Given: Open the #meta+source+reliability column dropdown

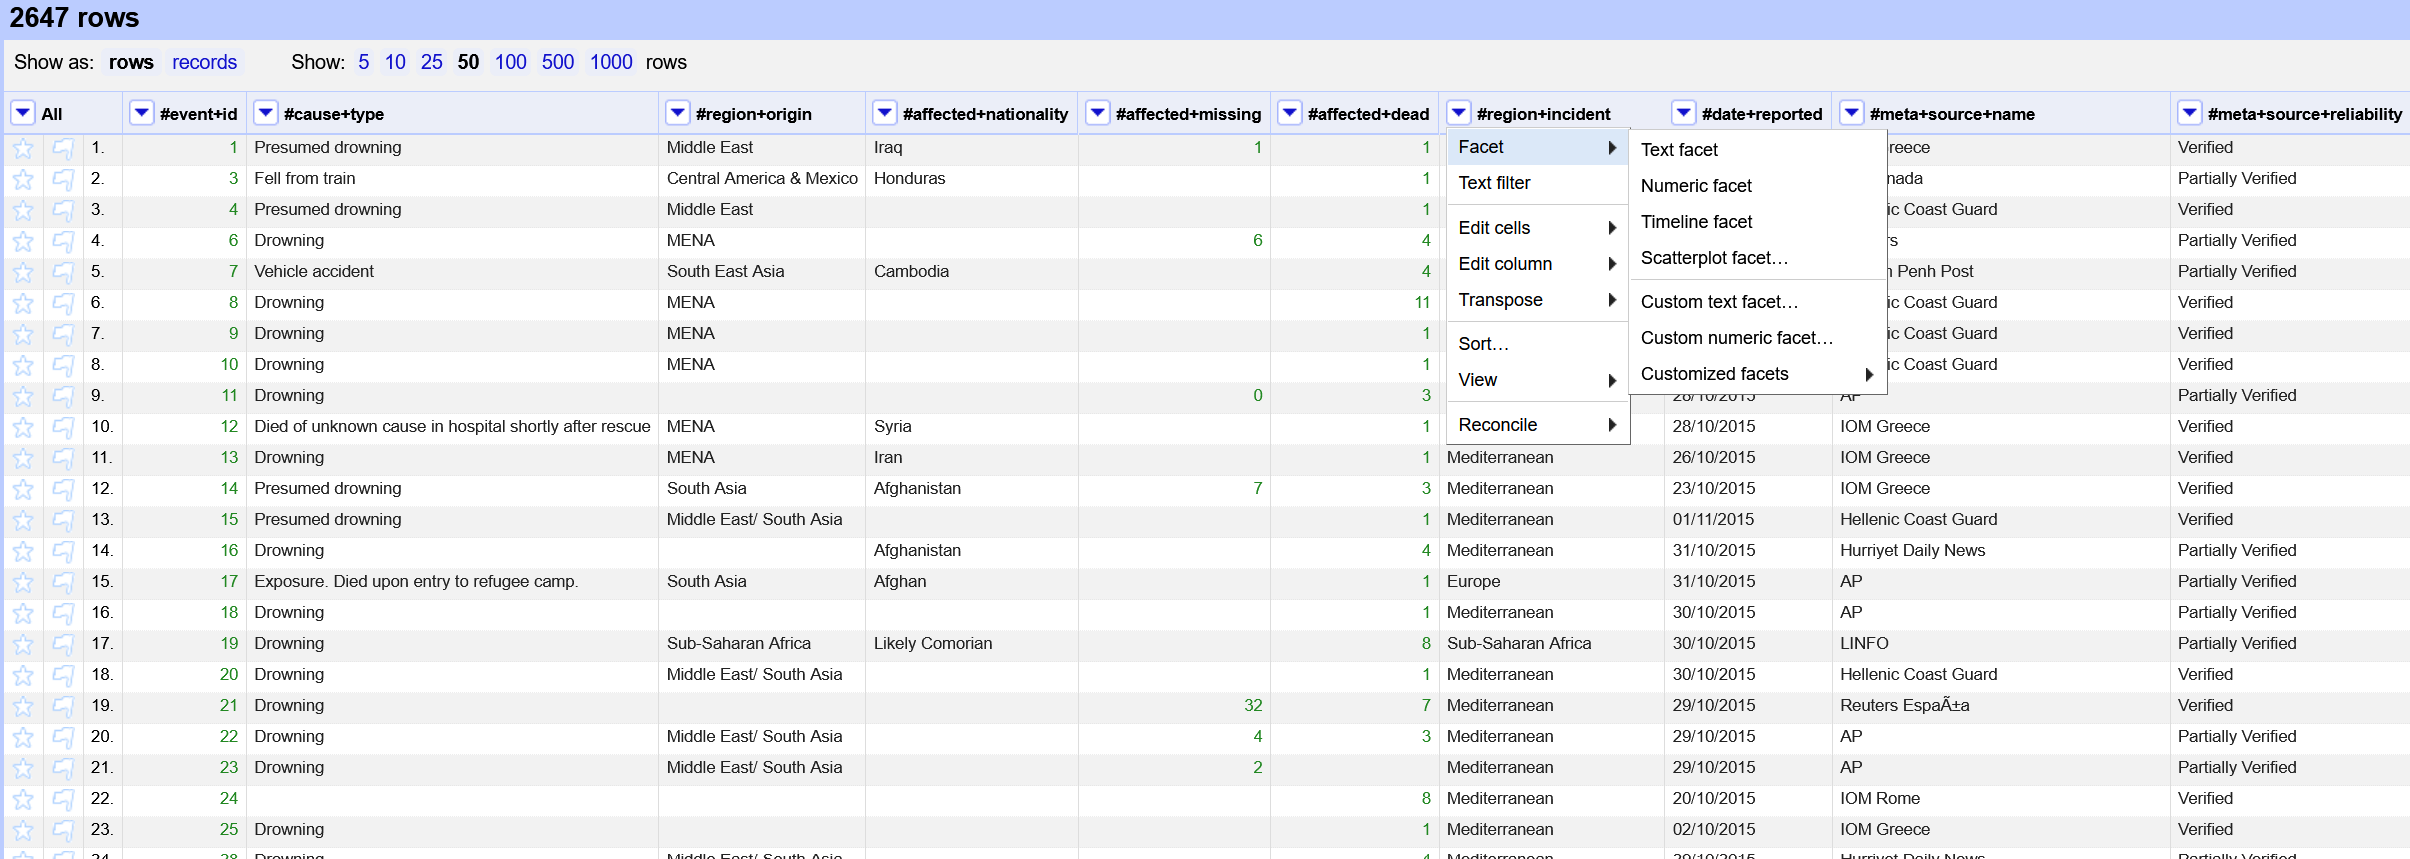Looking at the screenshot, I should point(2190,113).
